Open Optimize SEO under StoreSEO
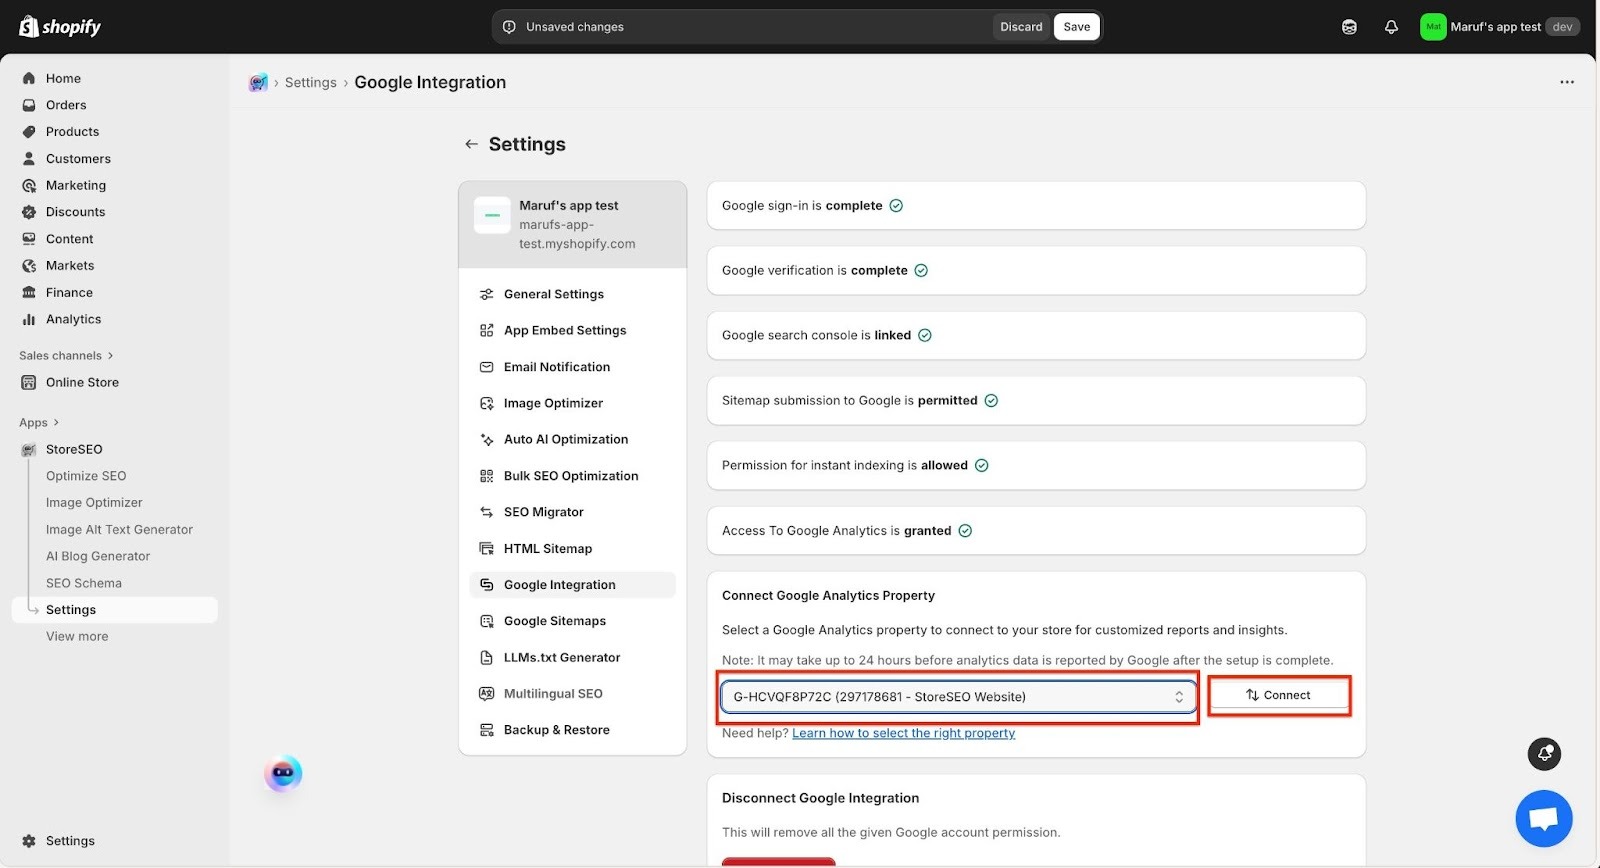The image size is (1600, 868). 86,476
